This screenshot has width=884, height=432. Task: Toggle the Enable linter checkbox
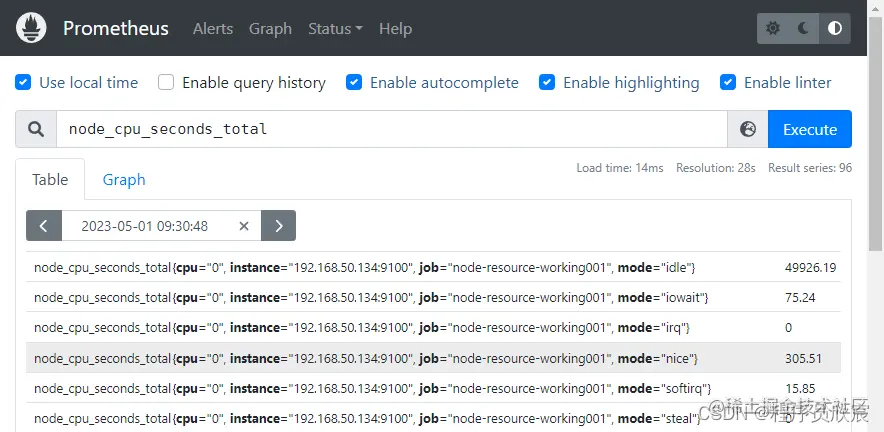[728, 83]
